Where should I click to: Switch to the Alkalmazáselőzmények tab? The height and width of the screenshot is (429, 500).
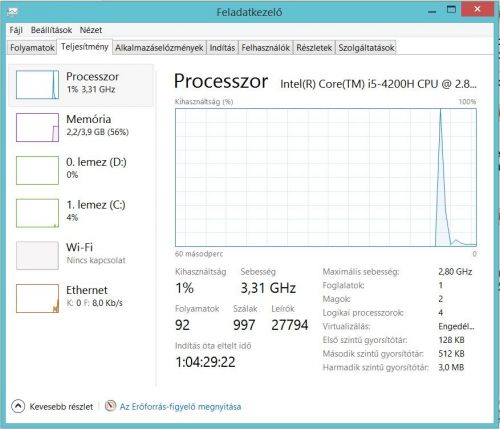(159, 48)
